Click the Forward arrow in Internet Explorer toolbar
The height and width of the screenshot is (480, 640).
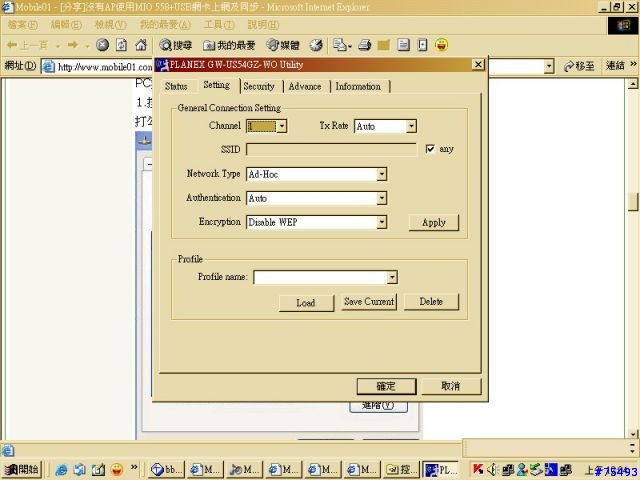tap(73, 45)
